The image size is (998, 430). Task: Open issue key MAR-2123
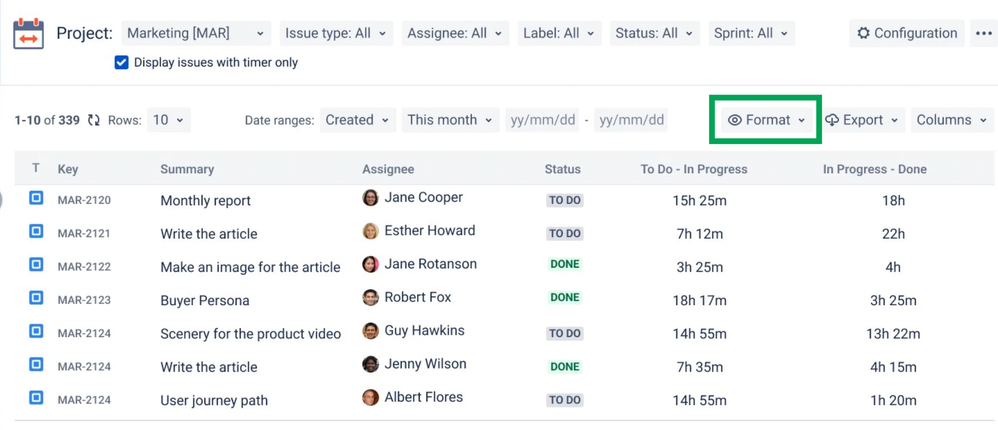coord(84,300)
